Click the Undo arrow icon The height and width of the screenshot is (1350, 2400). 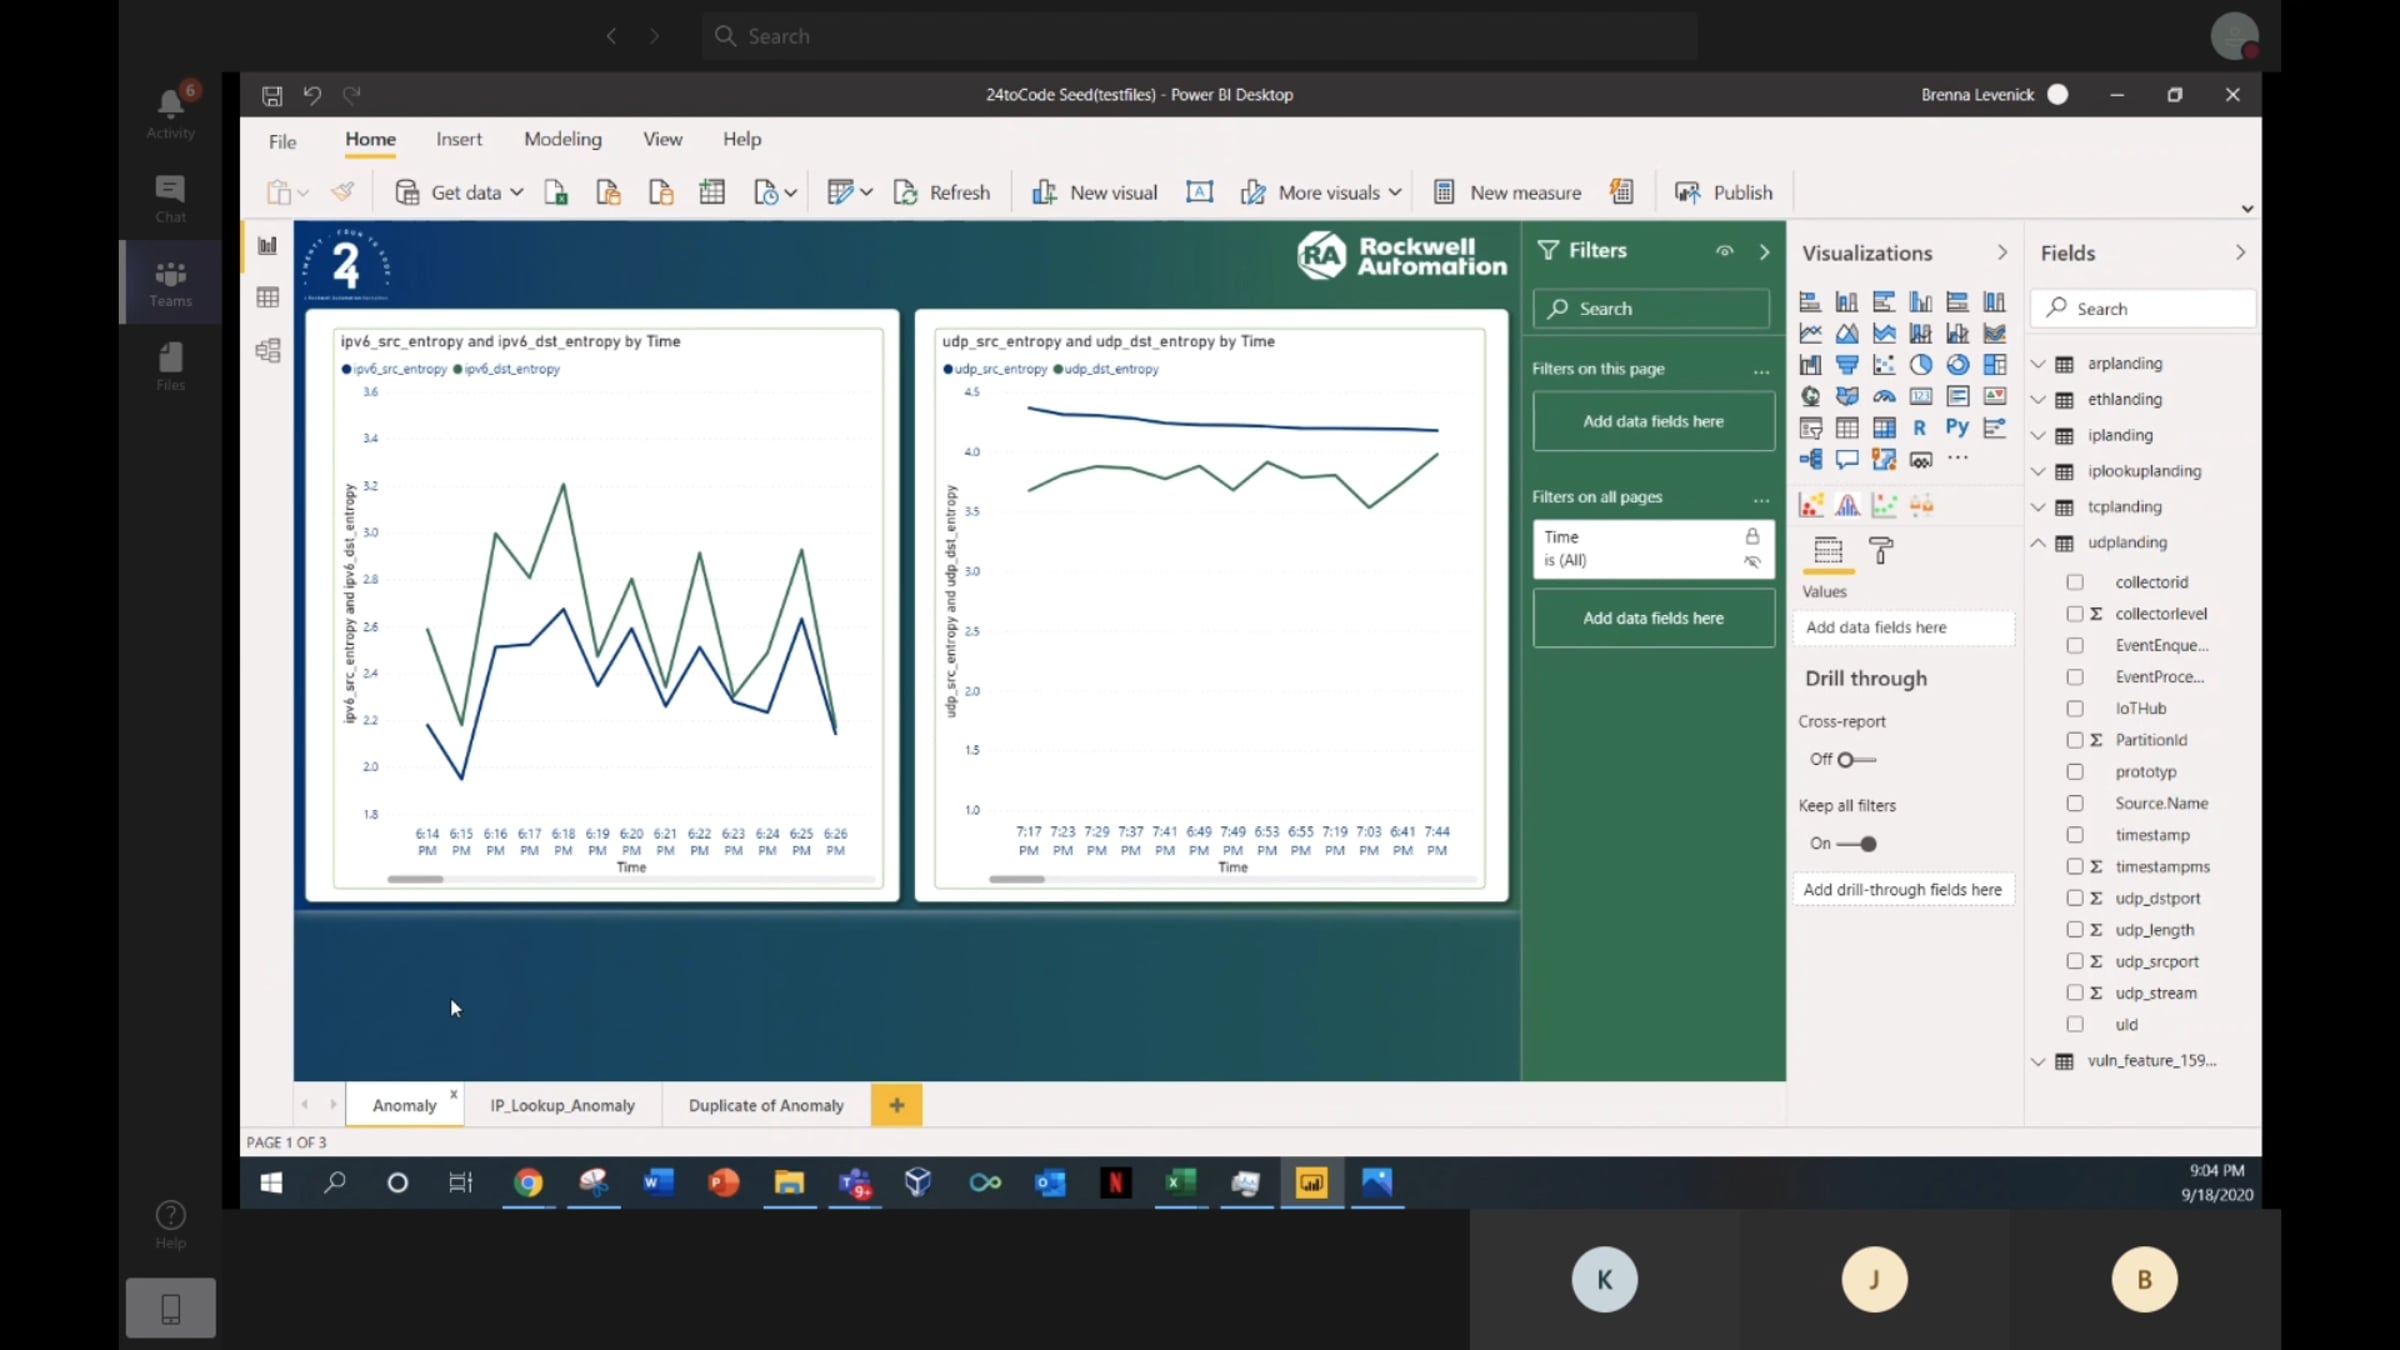point(312,95)
